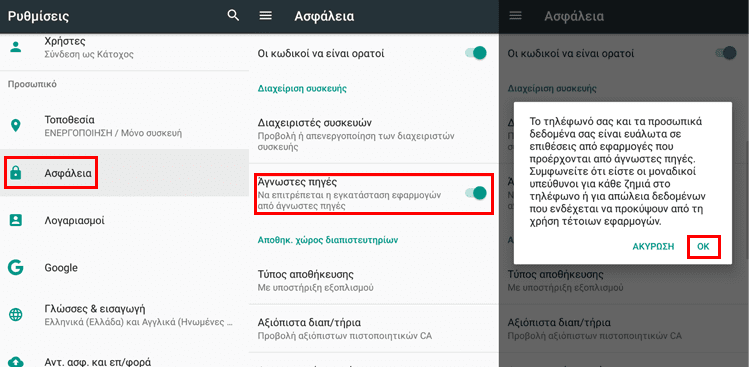750x367 pixels.
Task: Tap the Χρήστες person icon
Action: tap(16, 47)
